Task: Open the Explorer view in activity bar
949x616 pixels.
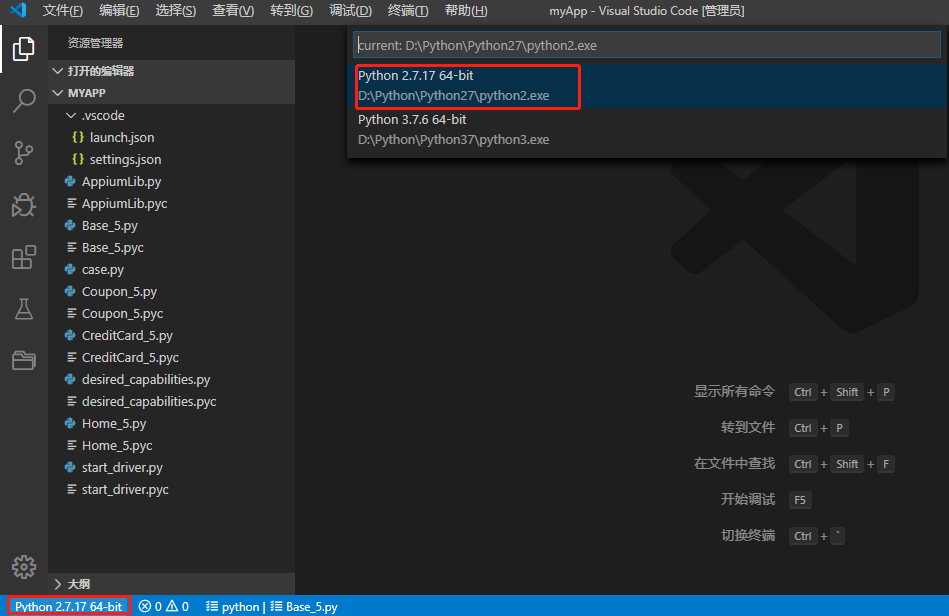Action: point(24,49)
